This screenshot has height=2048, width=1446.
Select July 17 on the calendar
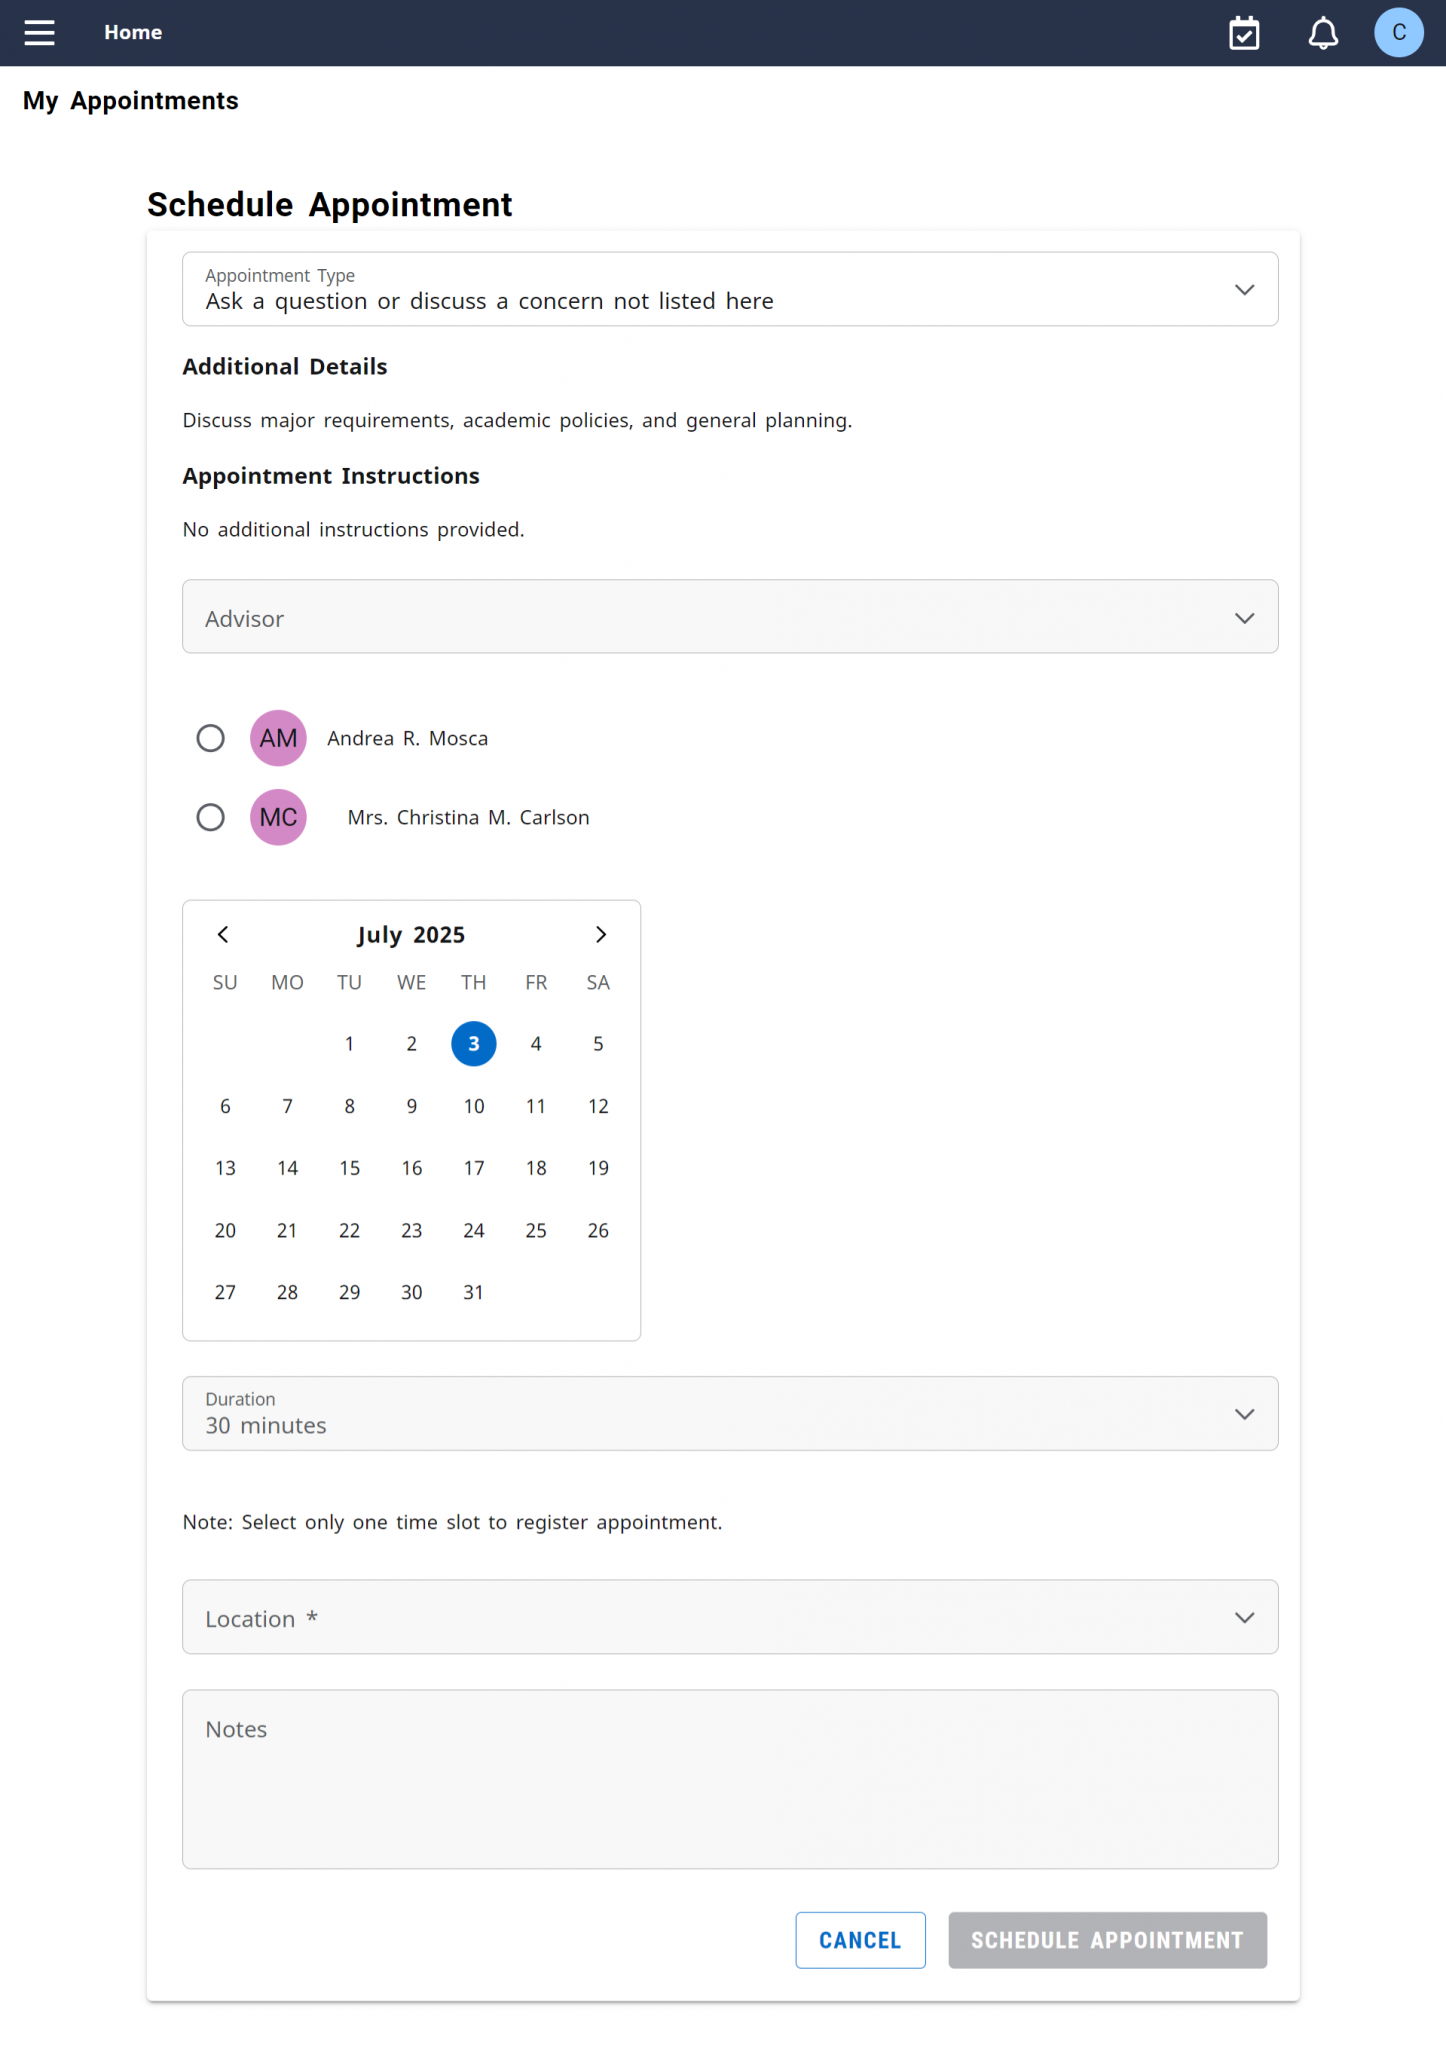pos(473,1167)
